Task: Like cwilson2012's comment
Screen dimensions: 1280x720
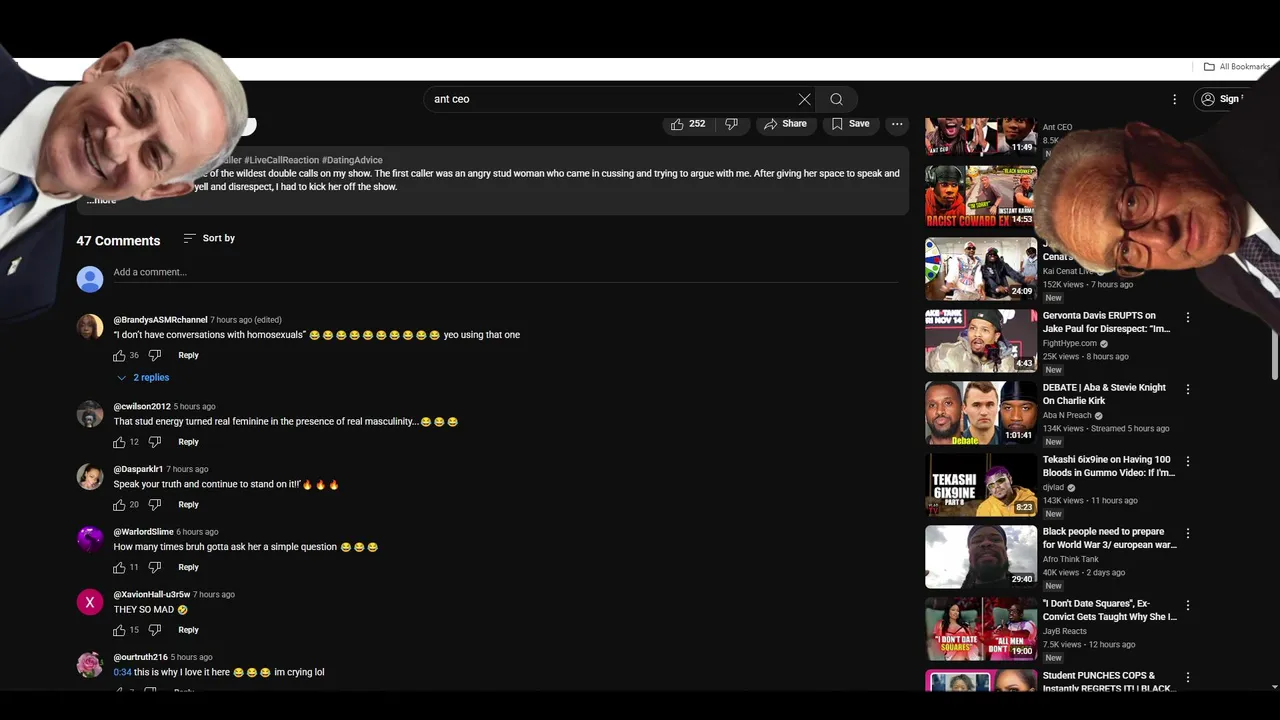Action: coord(119,442)
